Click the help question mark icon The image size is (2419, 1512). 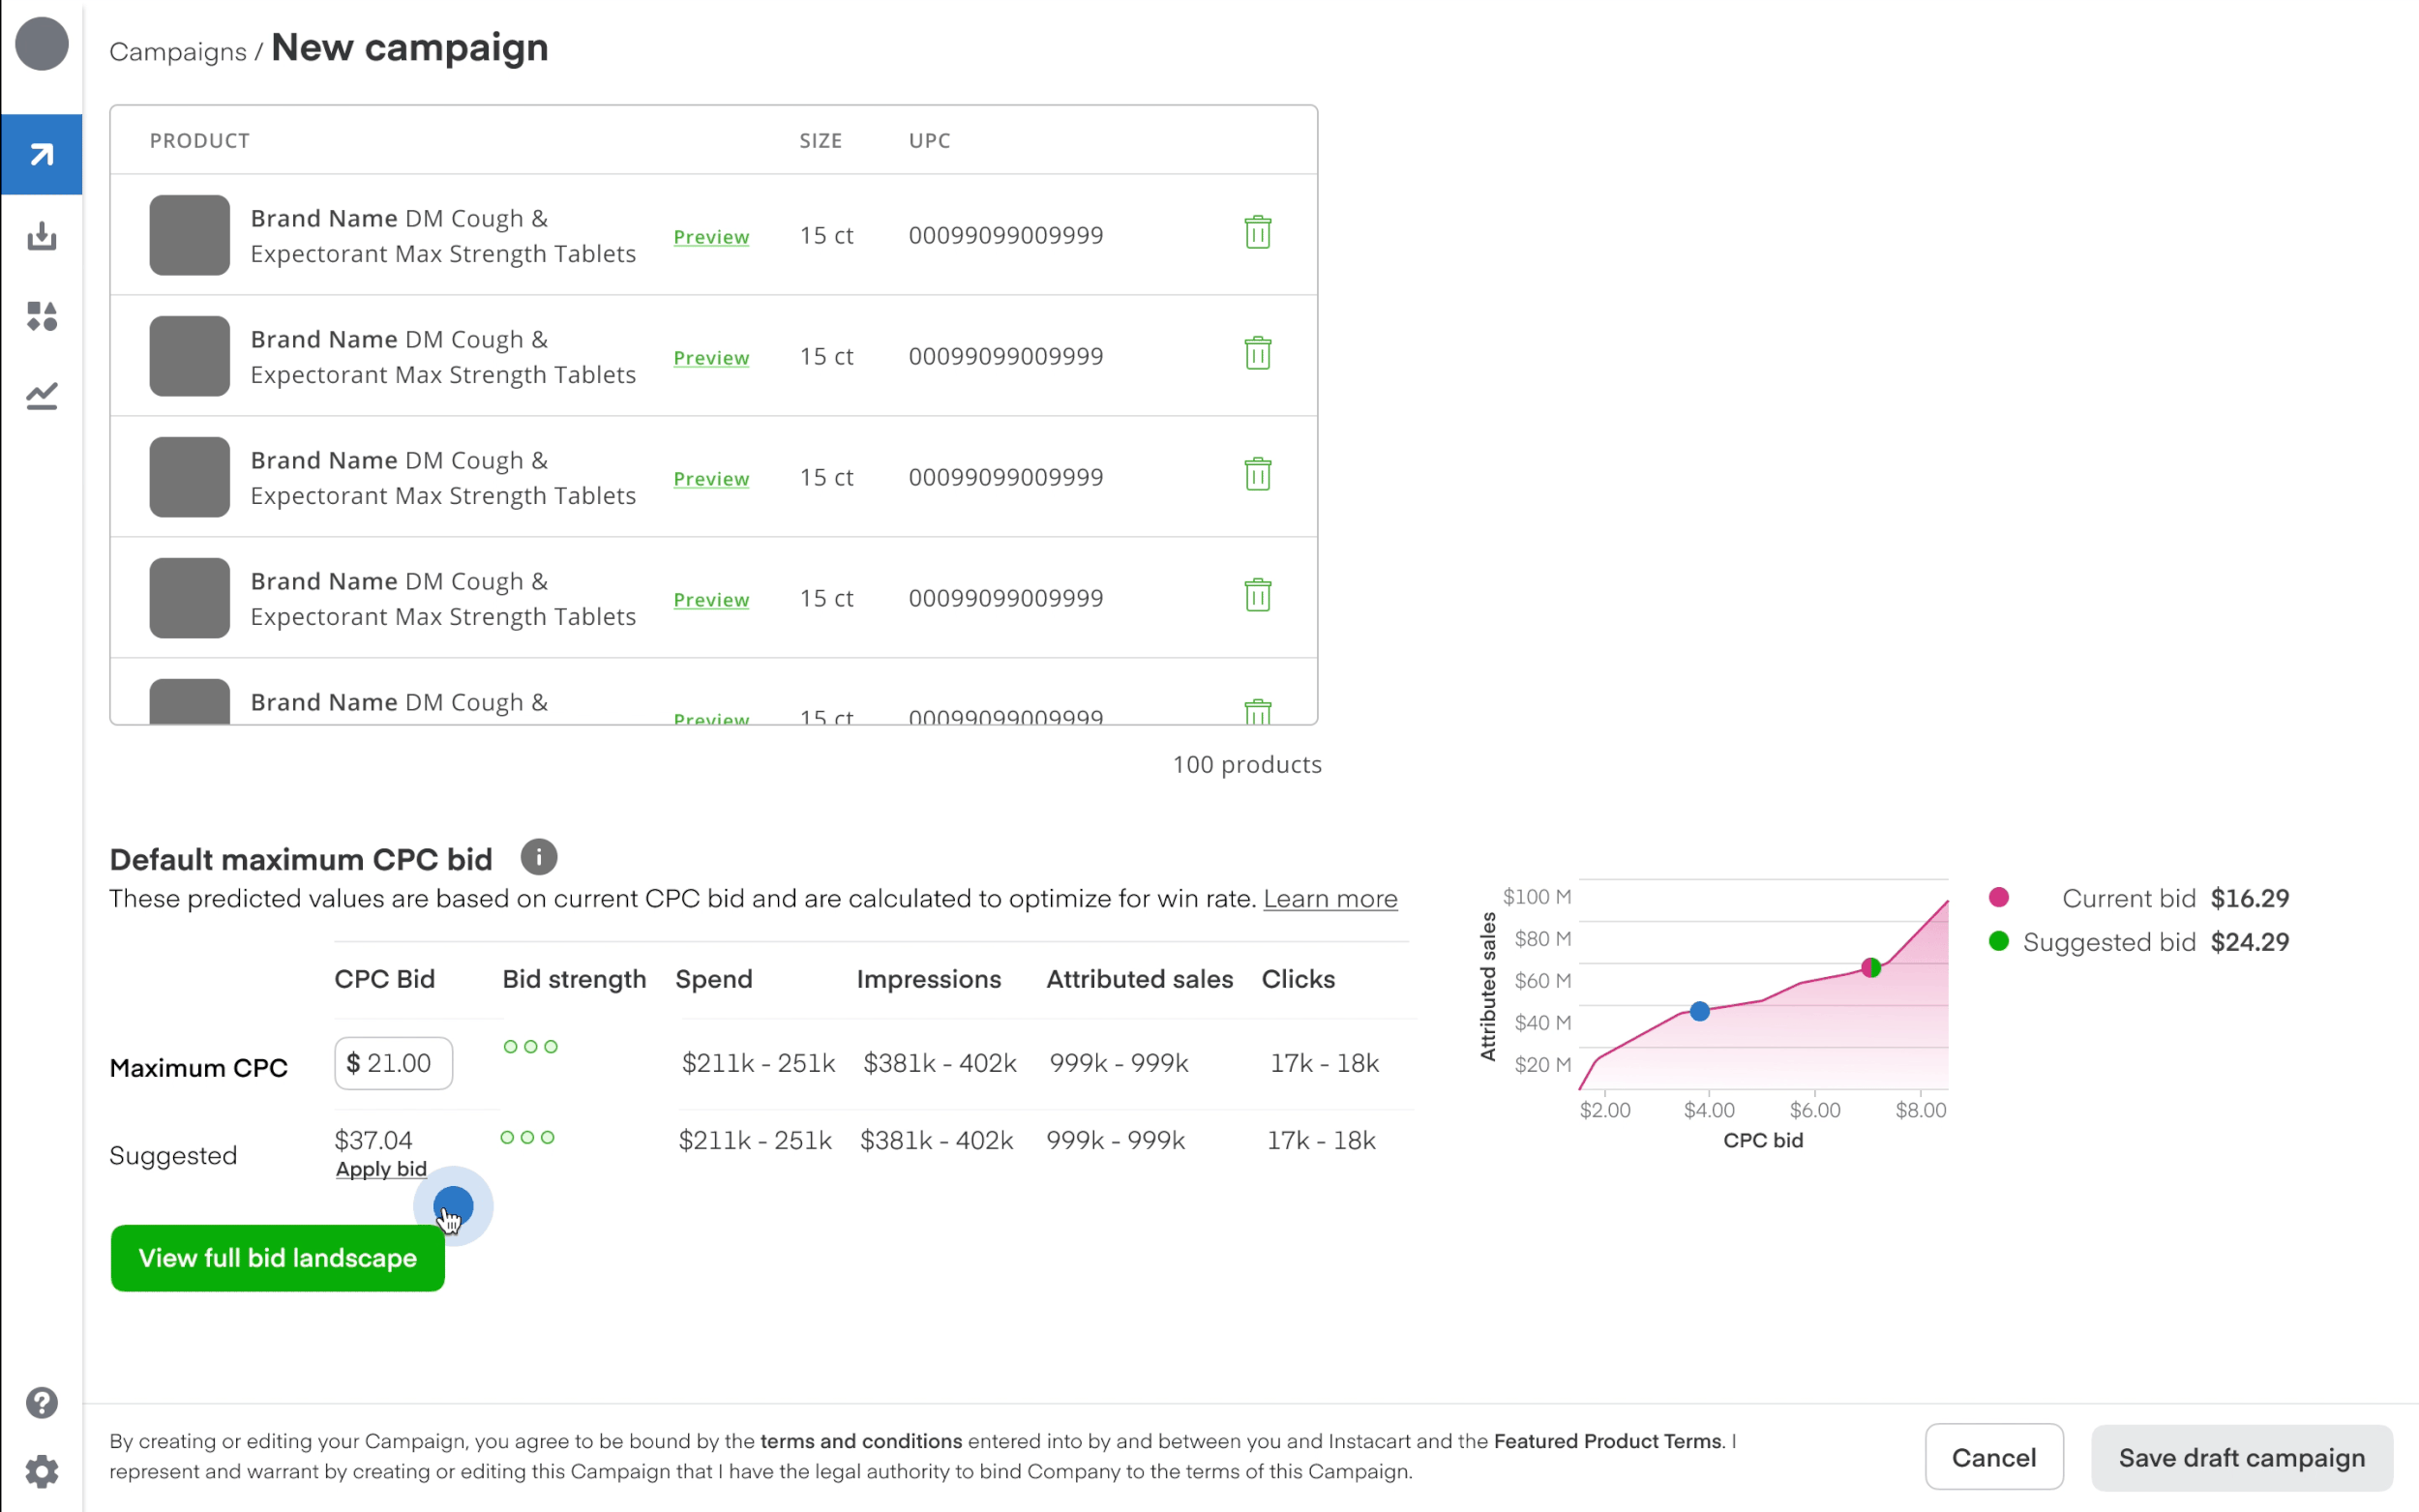(x=41, y=1402)
